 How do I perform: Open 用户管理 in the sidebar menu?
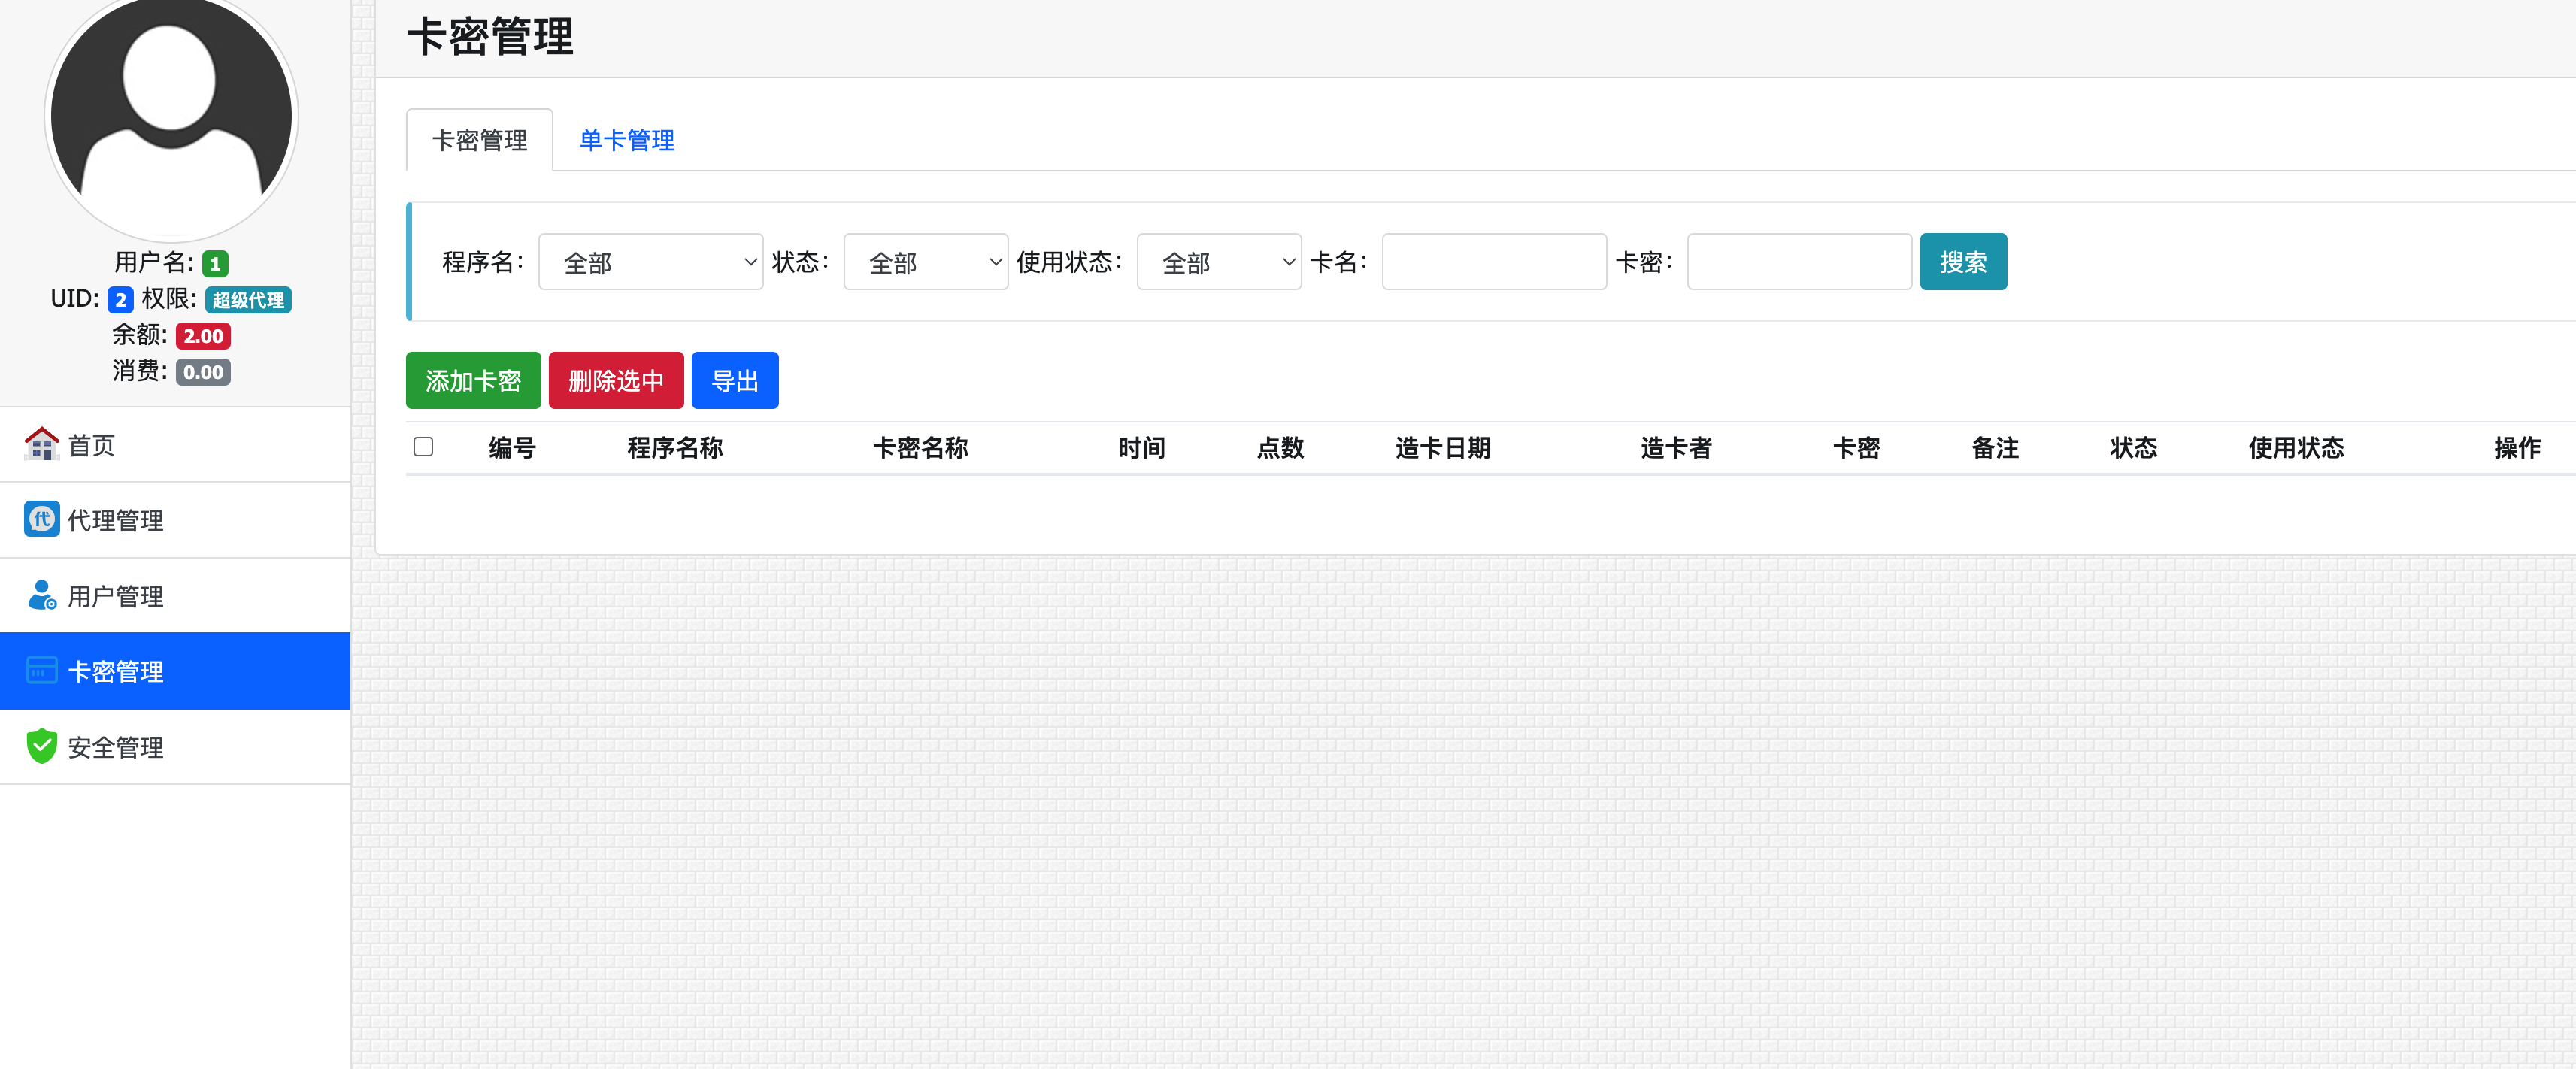pos(175,596)
